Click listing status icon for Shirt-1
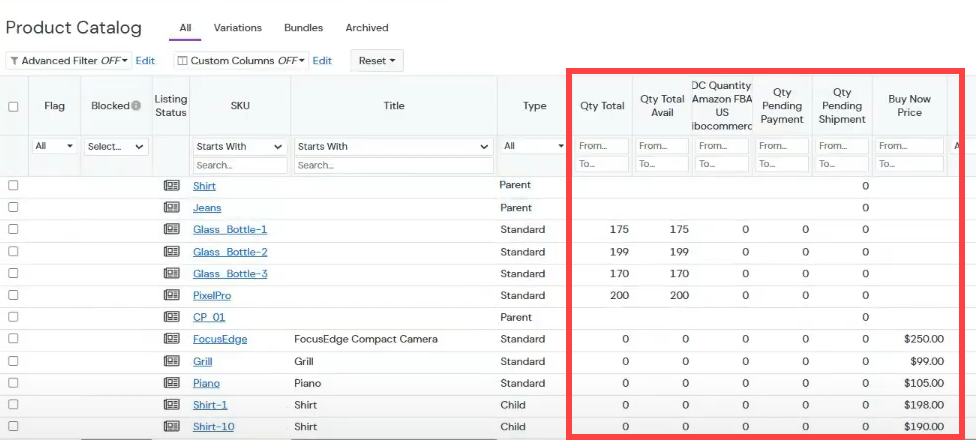Screen dimensions: 976x440 172,405
